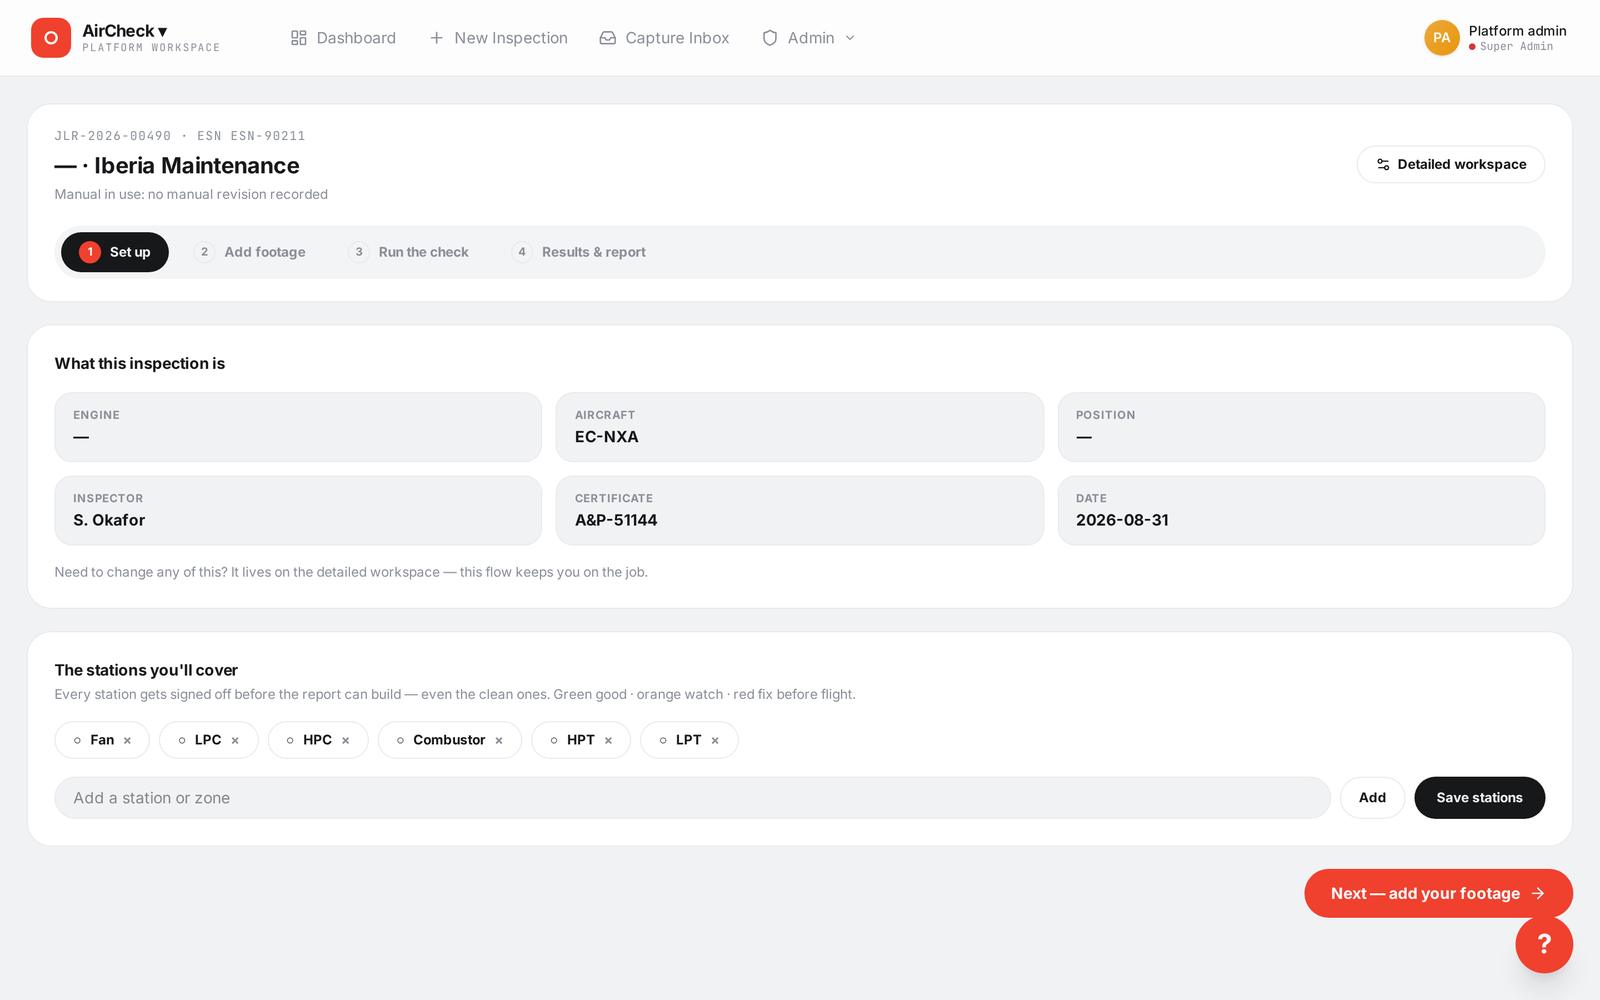Open the AirCheck workspace switcher dropdown

(125, 31)
